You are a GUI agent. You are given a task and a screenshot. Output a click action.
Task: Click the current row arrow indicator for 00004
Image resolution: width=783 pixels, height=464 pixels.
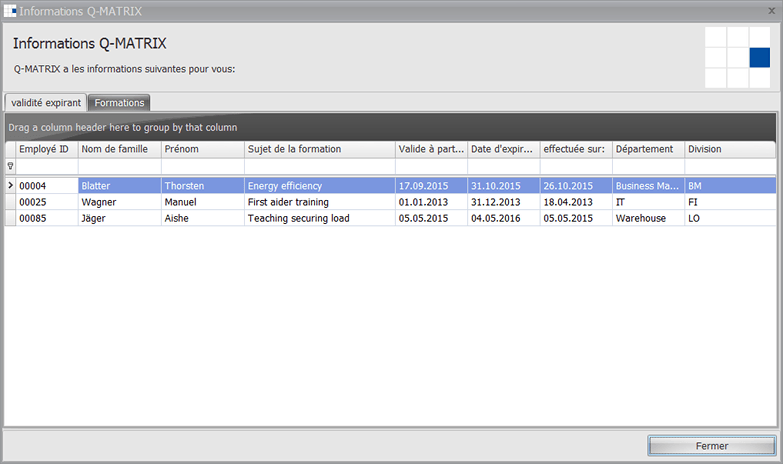pos(10,185)
